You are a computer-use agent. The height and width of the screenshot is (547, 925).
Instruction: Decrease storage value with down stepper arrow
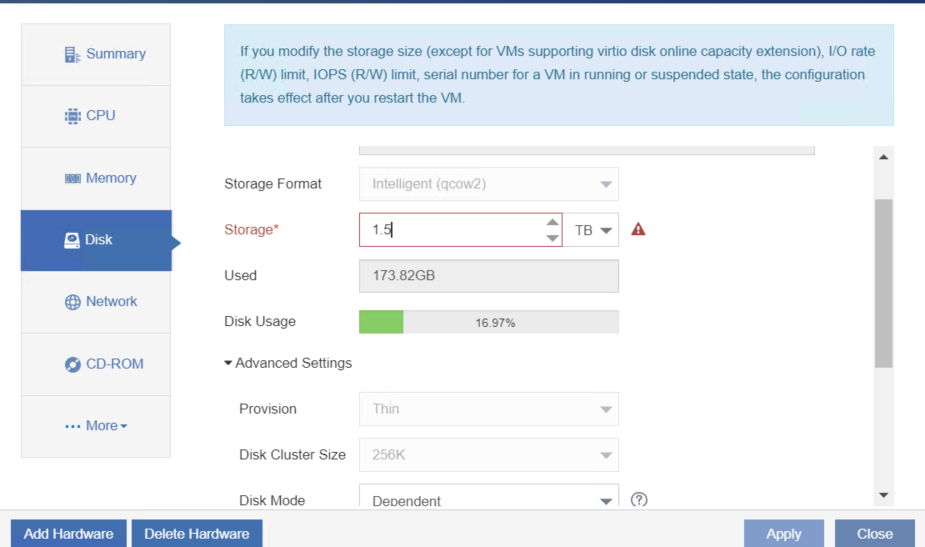point(552,238)
